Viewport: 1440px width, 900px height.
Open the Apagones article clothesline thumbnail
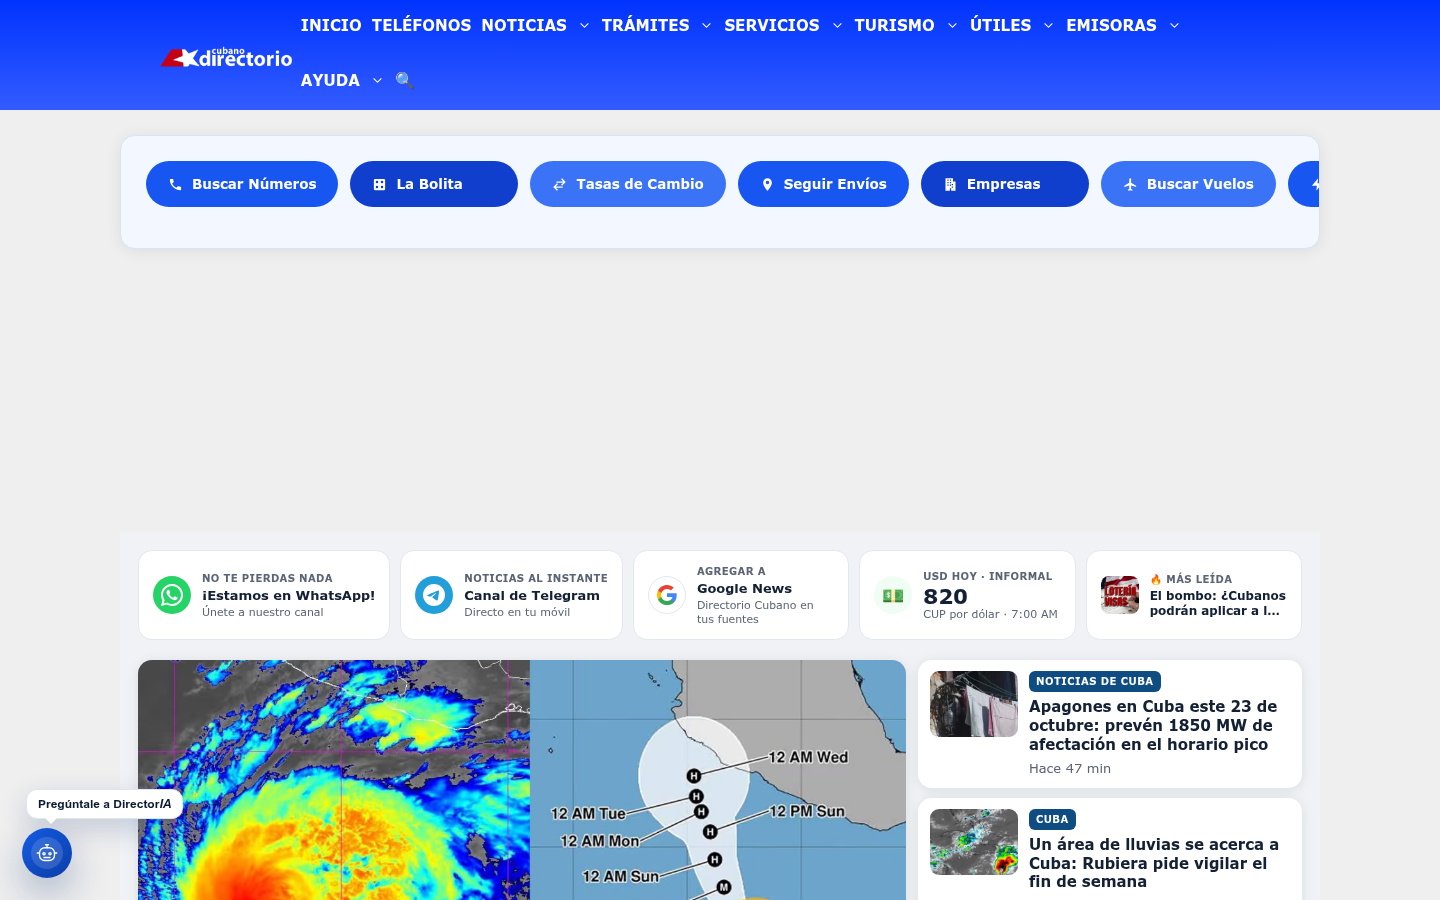[x=974, y=704]
